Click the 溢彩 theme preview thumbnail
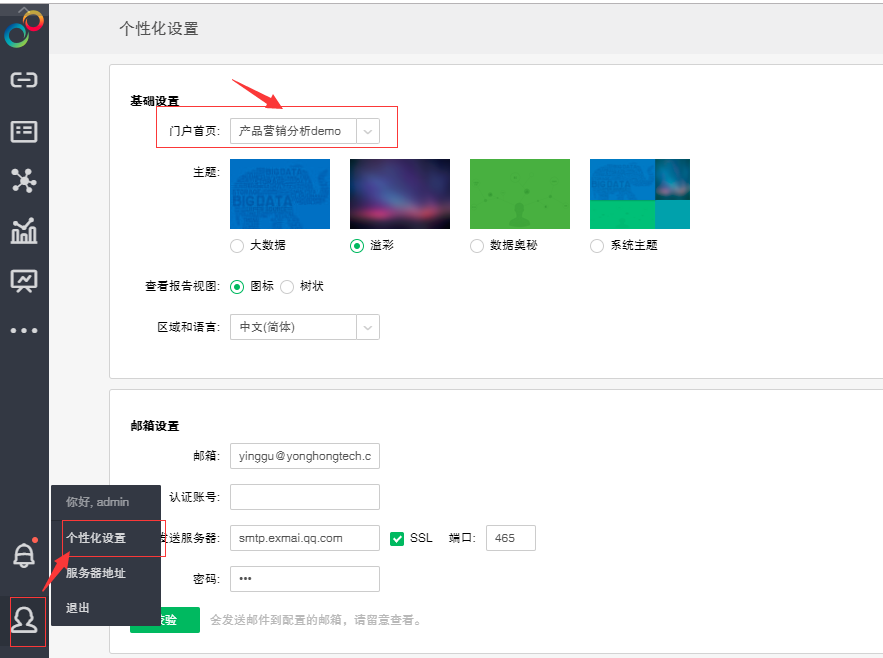This screenshot has height=658, width=883. 399,193
